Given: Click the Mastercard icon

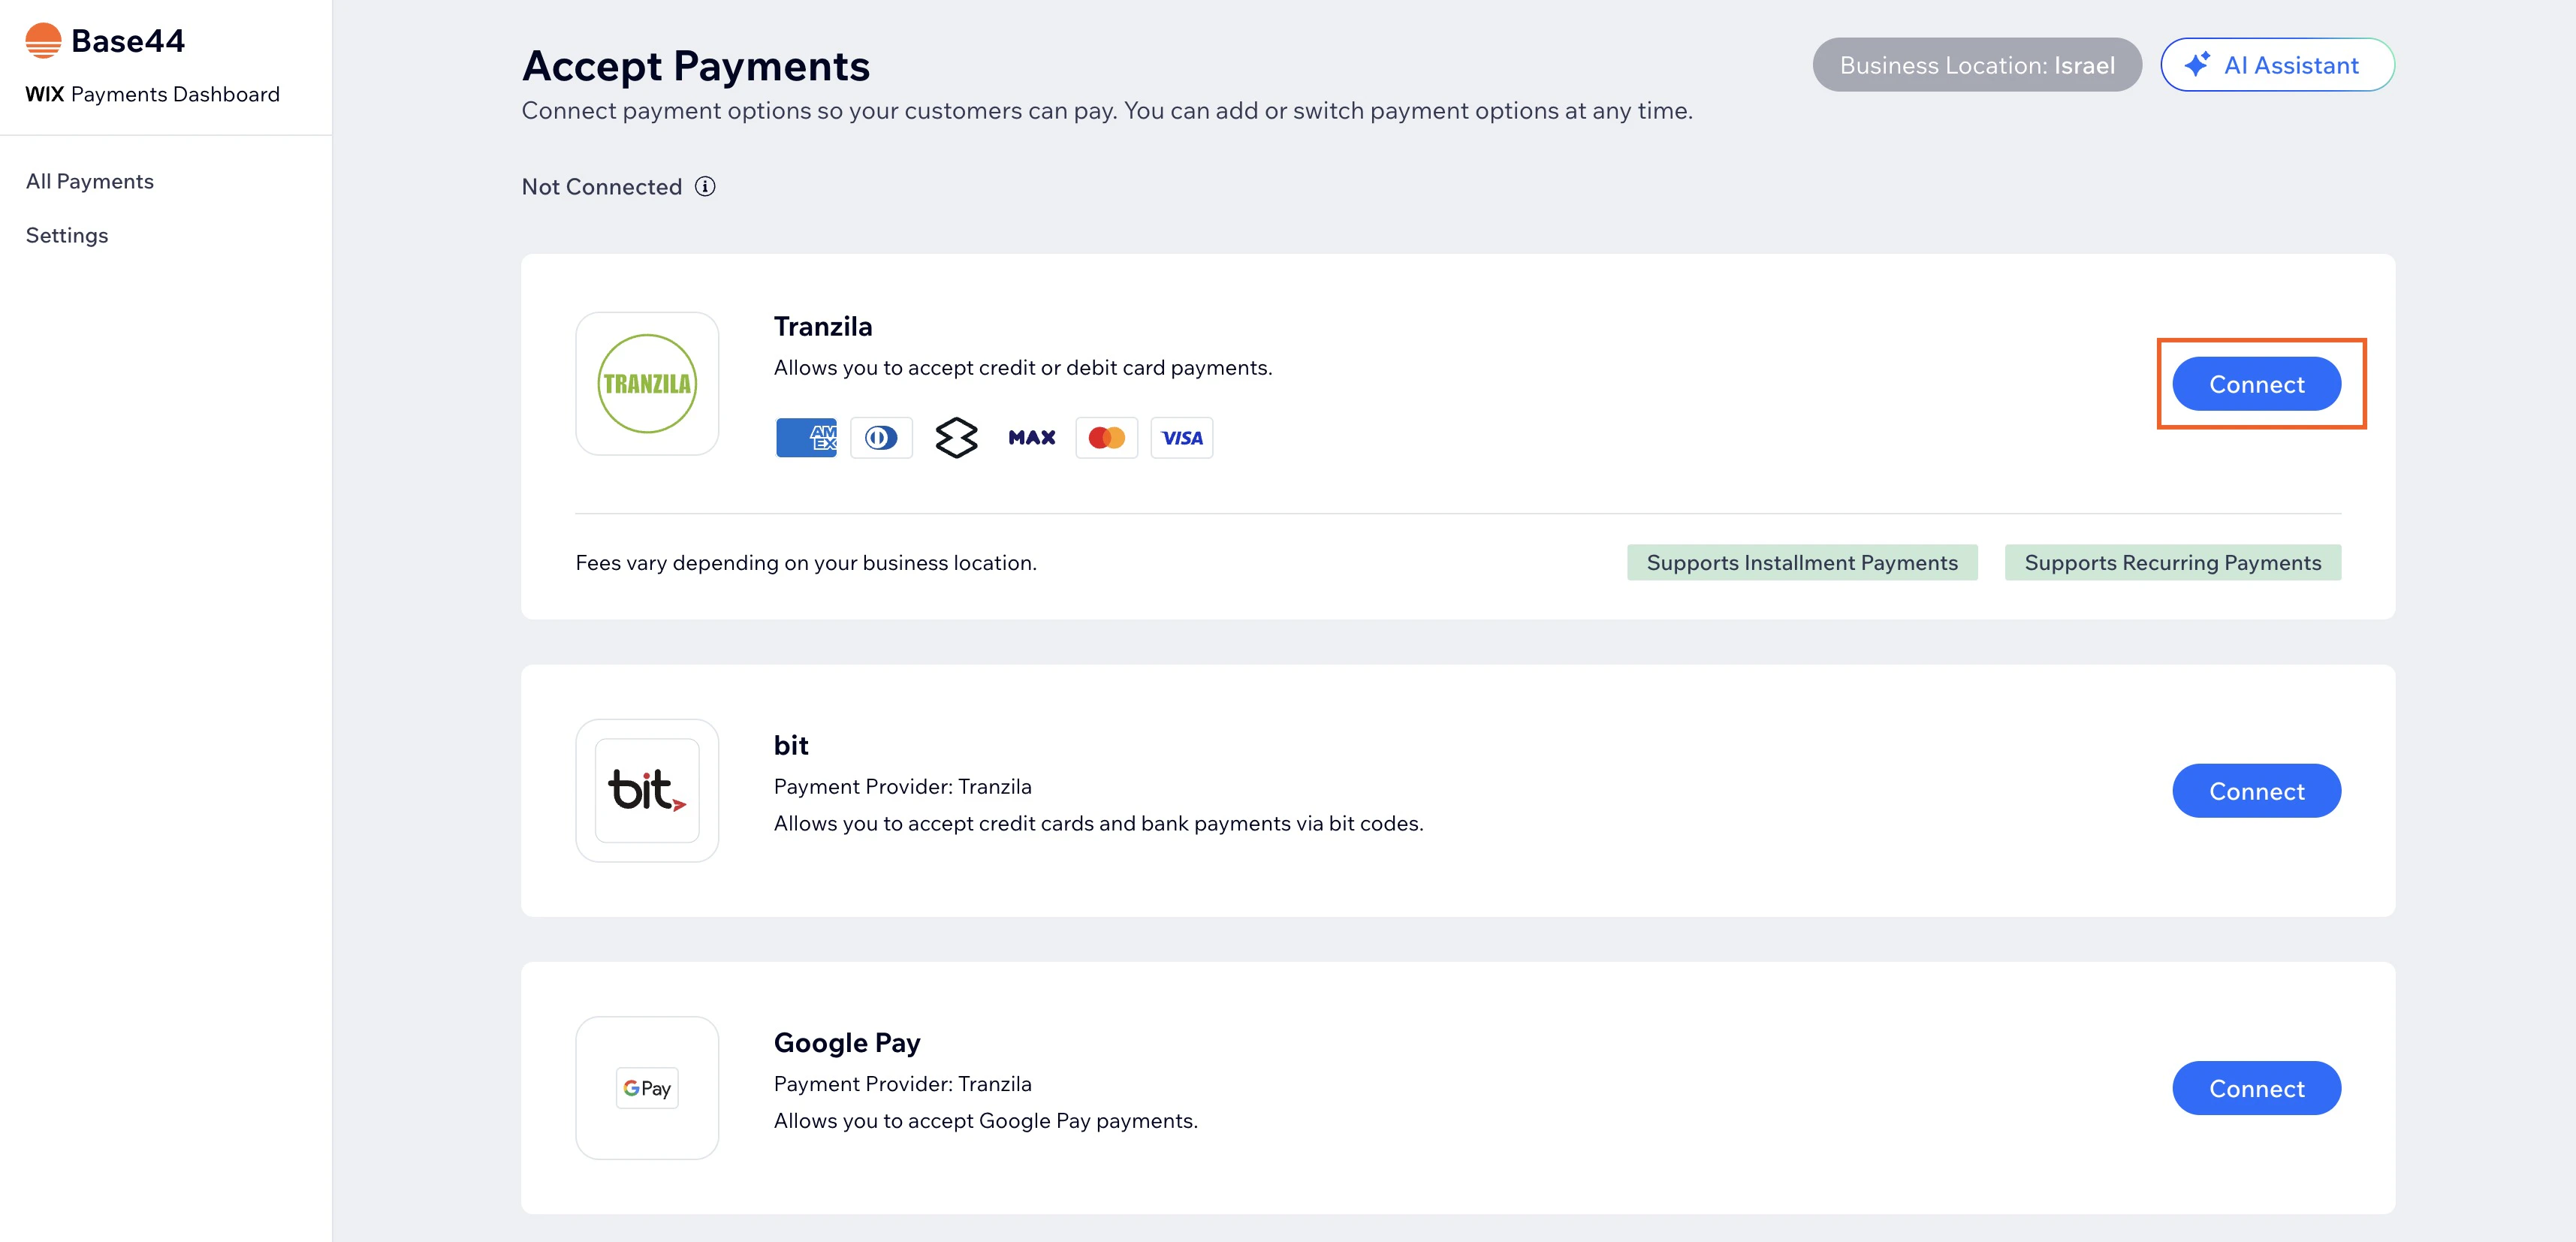Looking at the screenshot, I should [x=1106, y=438].
